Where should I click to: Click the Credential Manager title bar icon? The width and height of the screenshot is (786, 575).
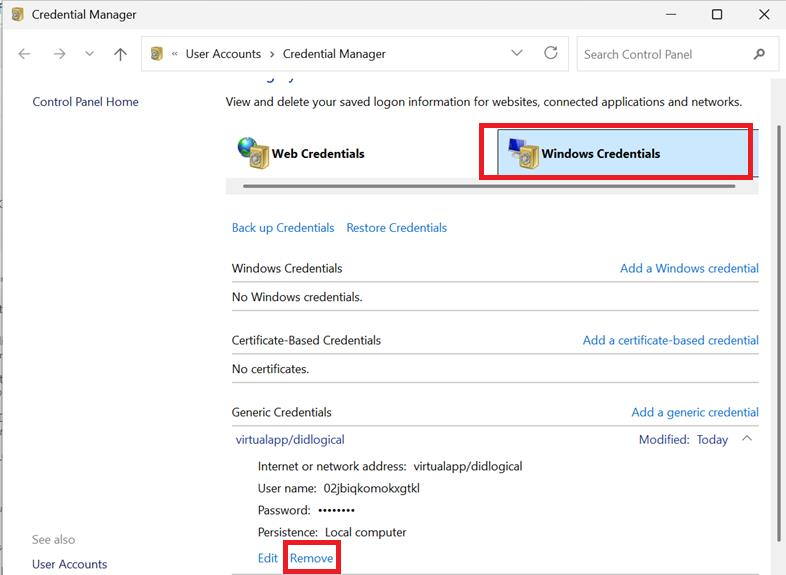(x=18, y=15)
